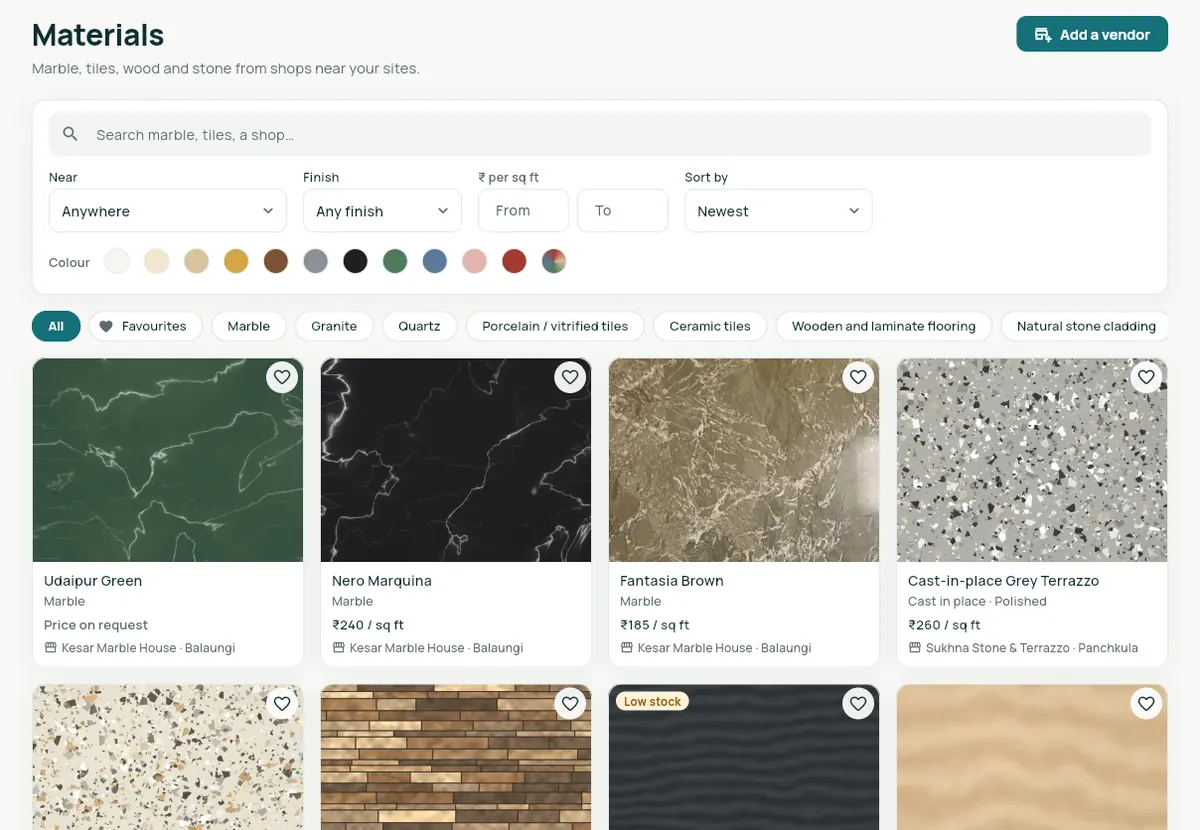Open the Sort by Newest dropdown
Screen dimensions: 1200x830
[x=778, y=211]
